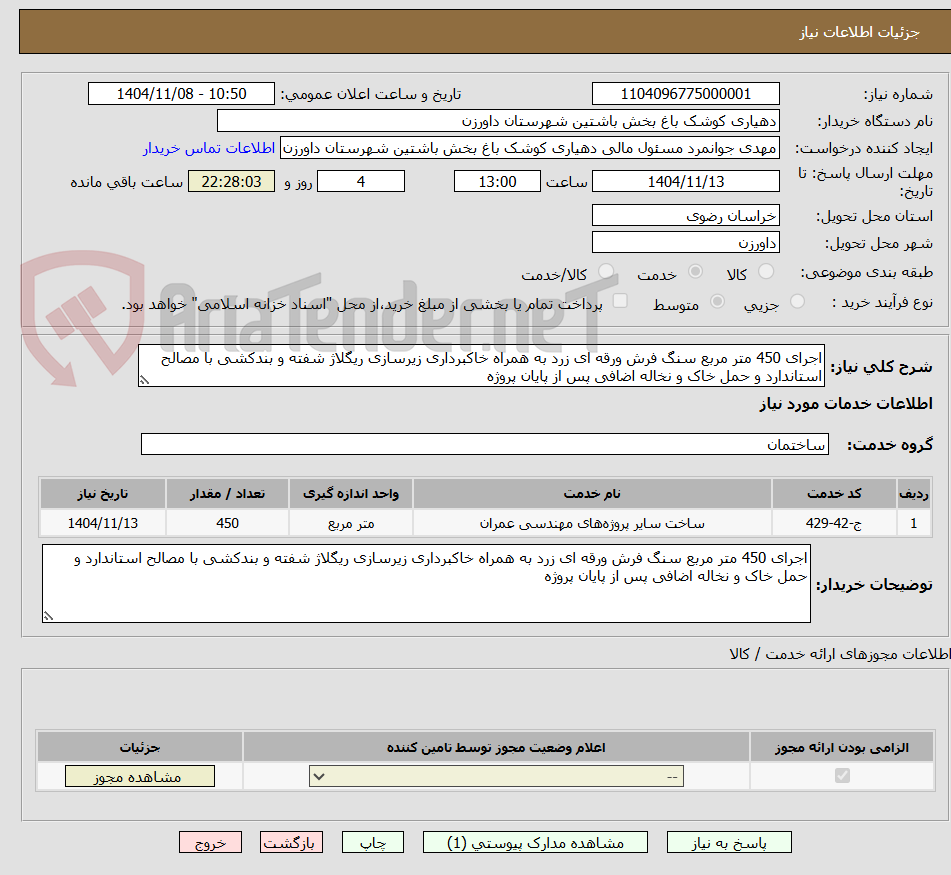The height and width of the screenshot is (875, 951).
Task: Click the اطلاعات مجوزهای ارائه خدمت / کالا heading
Action: [x=839, y=654]
